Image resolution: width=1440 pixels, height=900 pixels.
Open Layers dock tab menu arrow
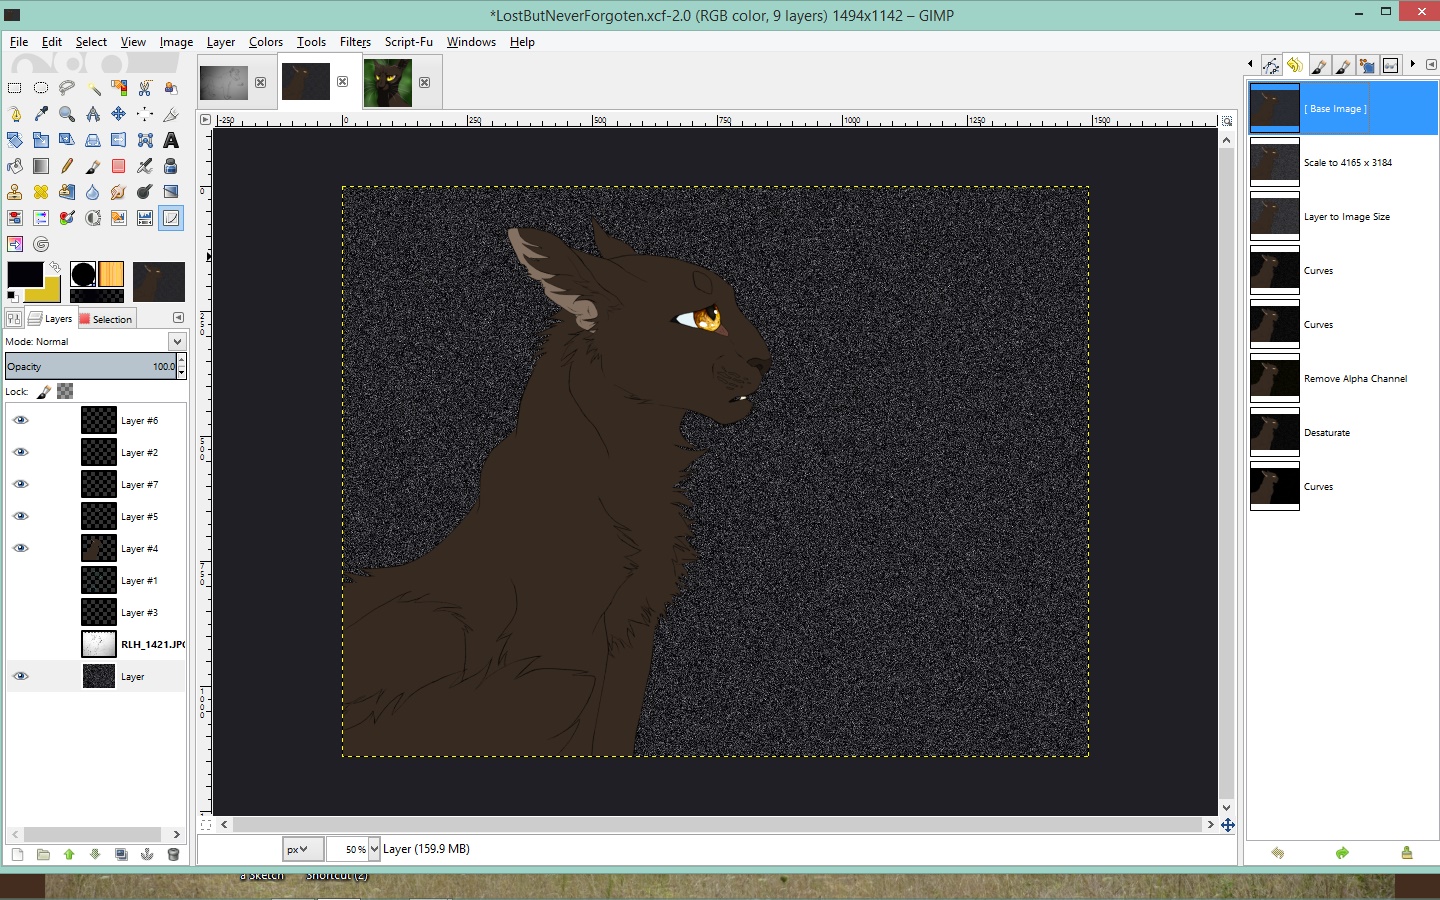[178, 318]
